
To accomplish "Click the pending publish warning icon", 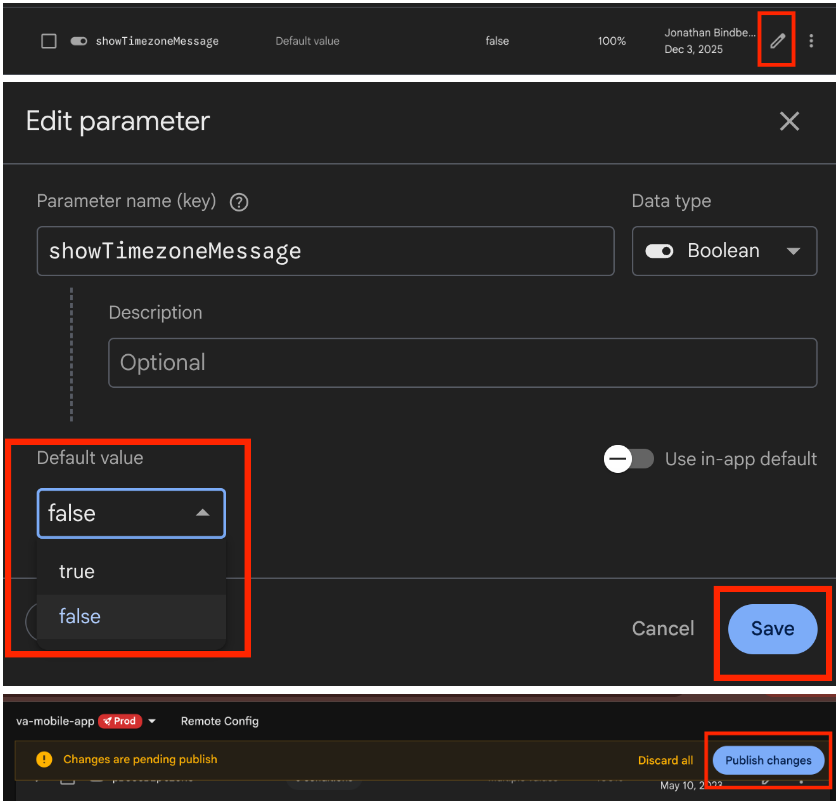I will 44,759.
